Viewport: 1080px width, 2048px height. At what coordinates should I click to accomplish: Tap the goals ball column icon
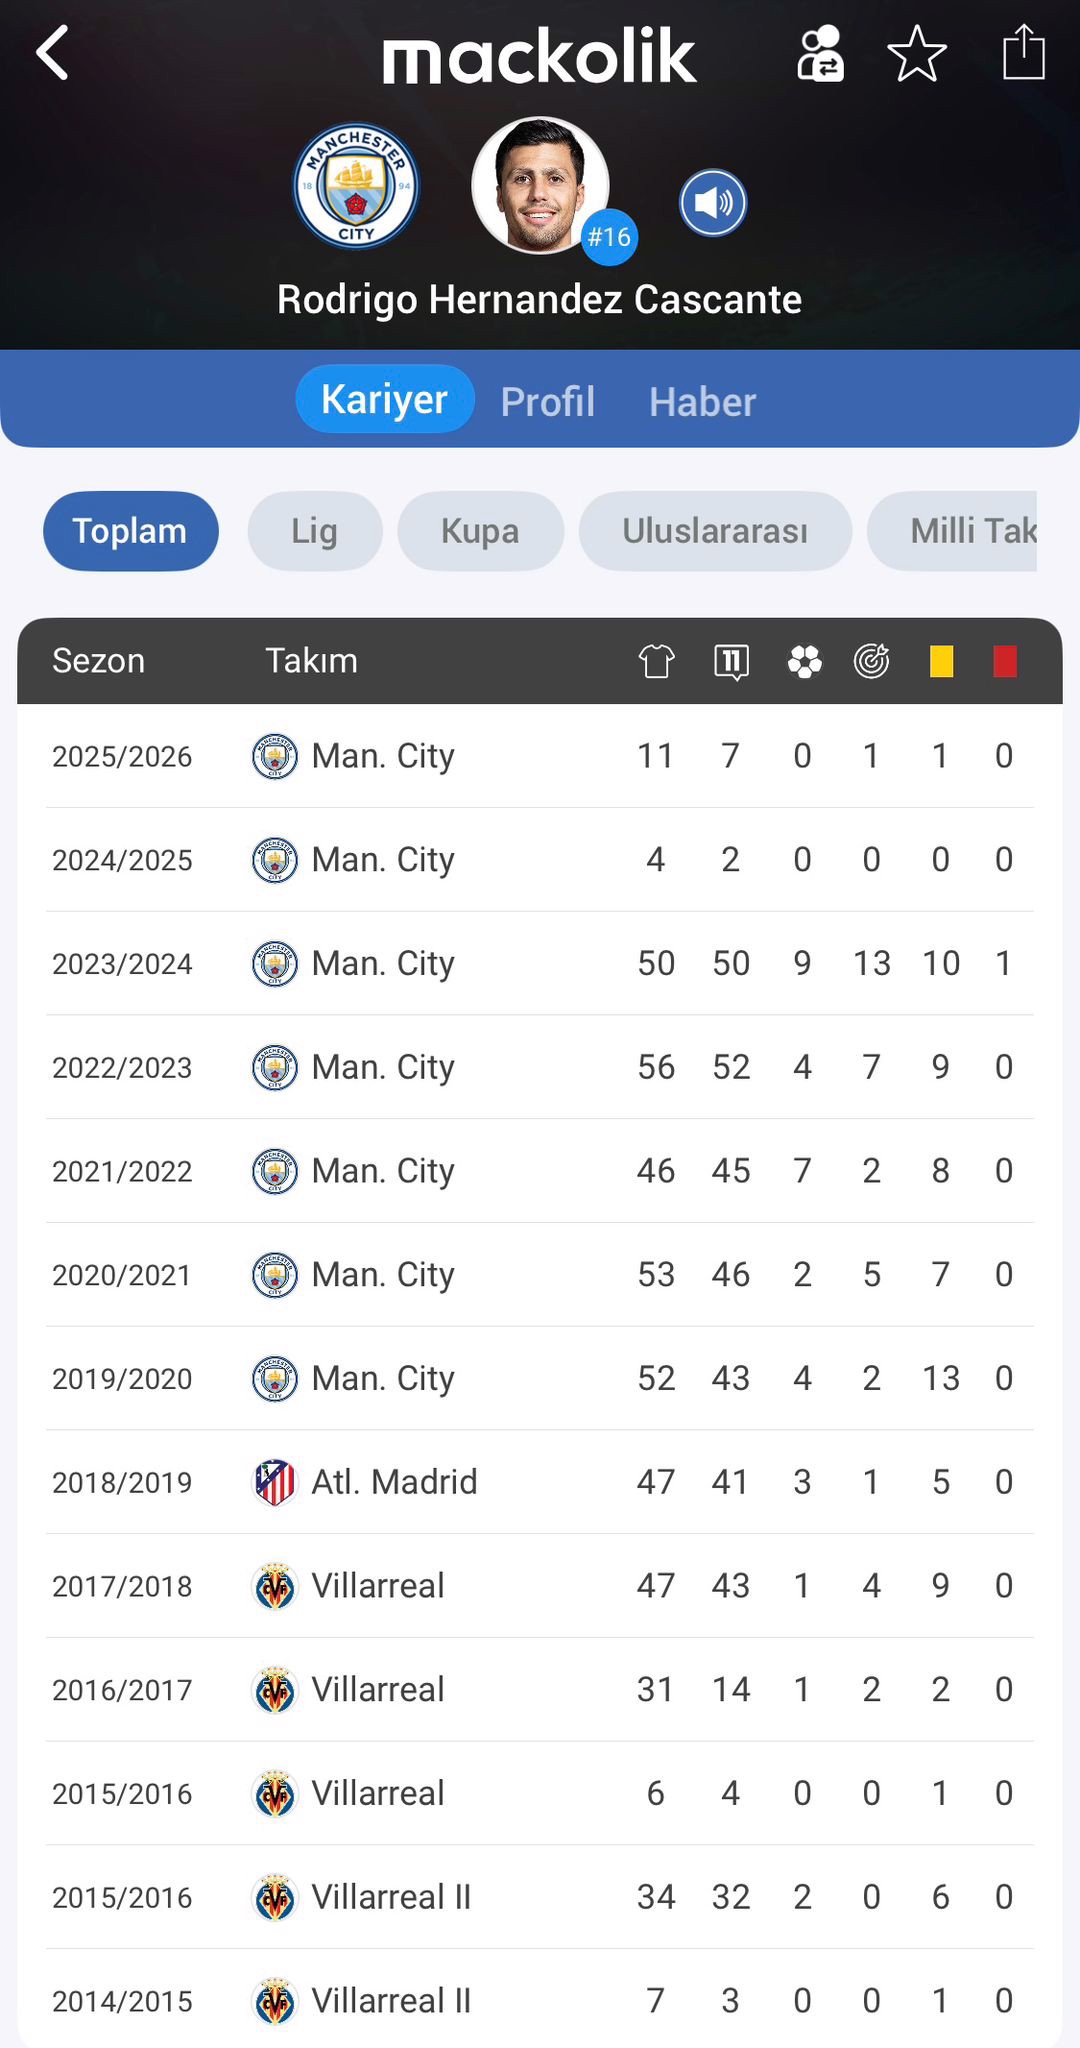coord(804,661)
